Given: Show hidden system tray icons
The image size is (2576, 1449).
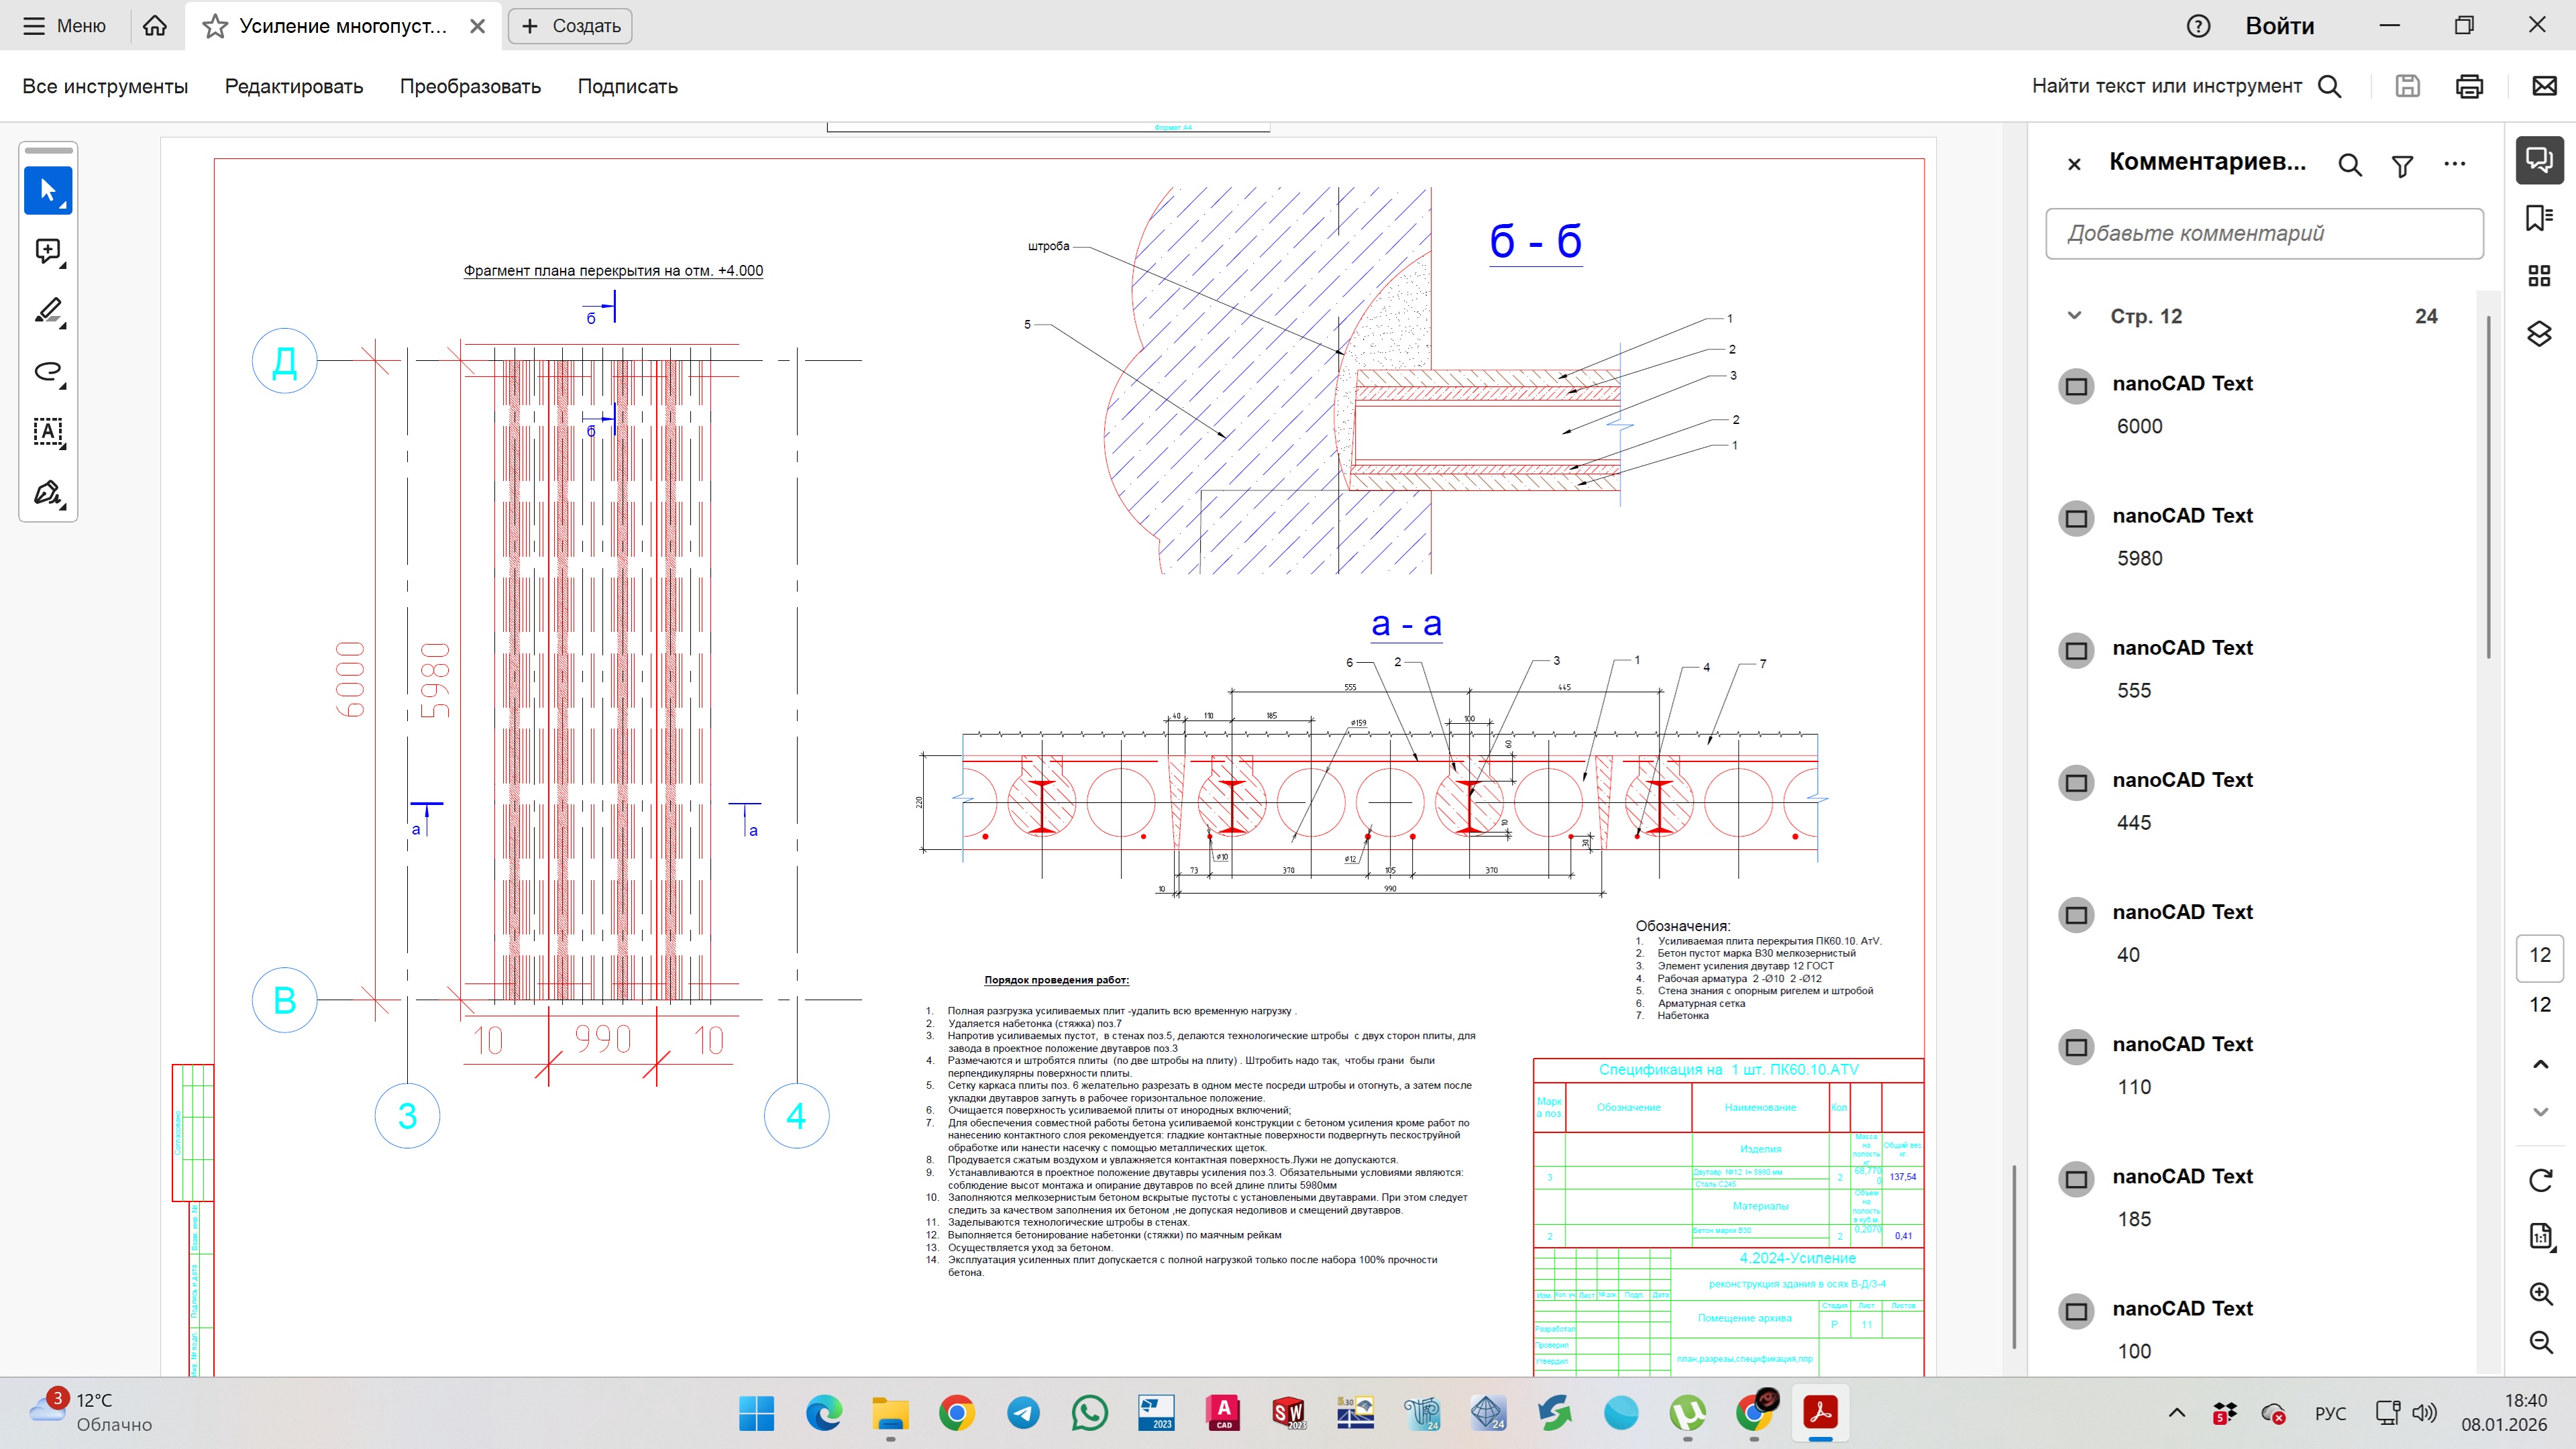Looking at the screenshot, I should [2177, 1413].
